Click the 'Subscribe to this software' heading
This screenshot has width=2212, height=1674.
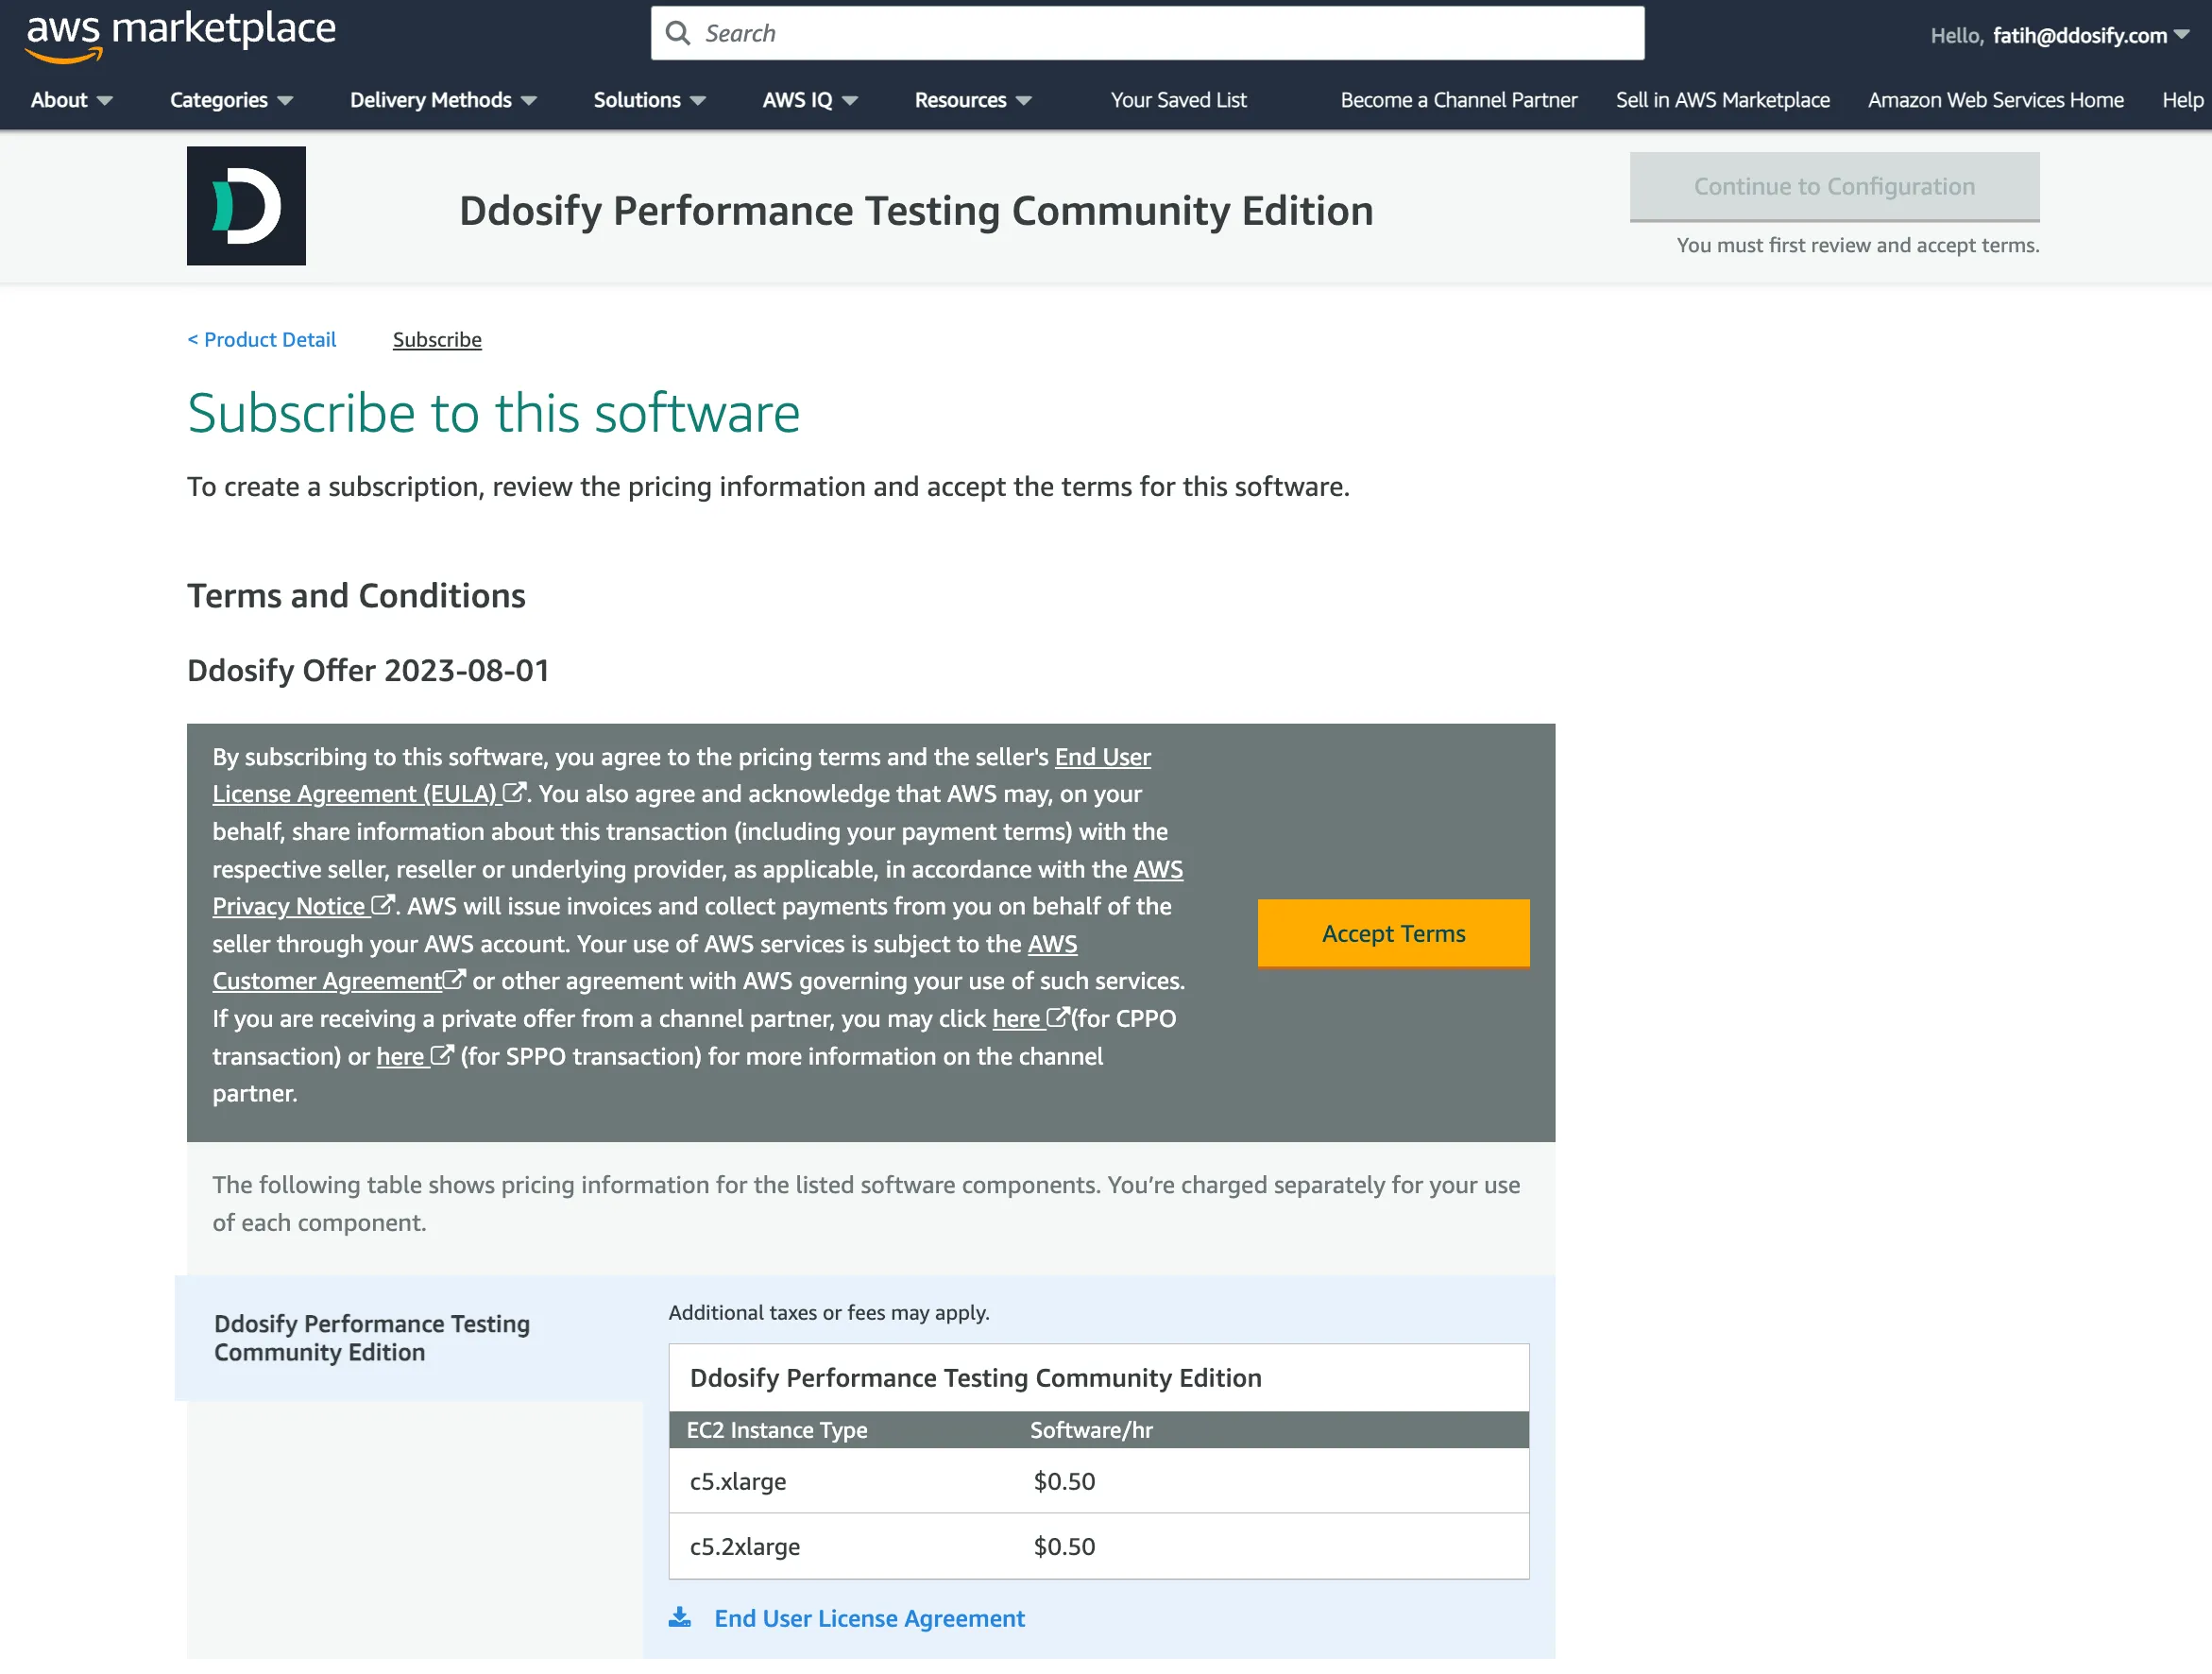click(494, 413)
